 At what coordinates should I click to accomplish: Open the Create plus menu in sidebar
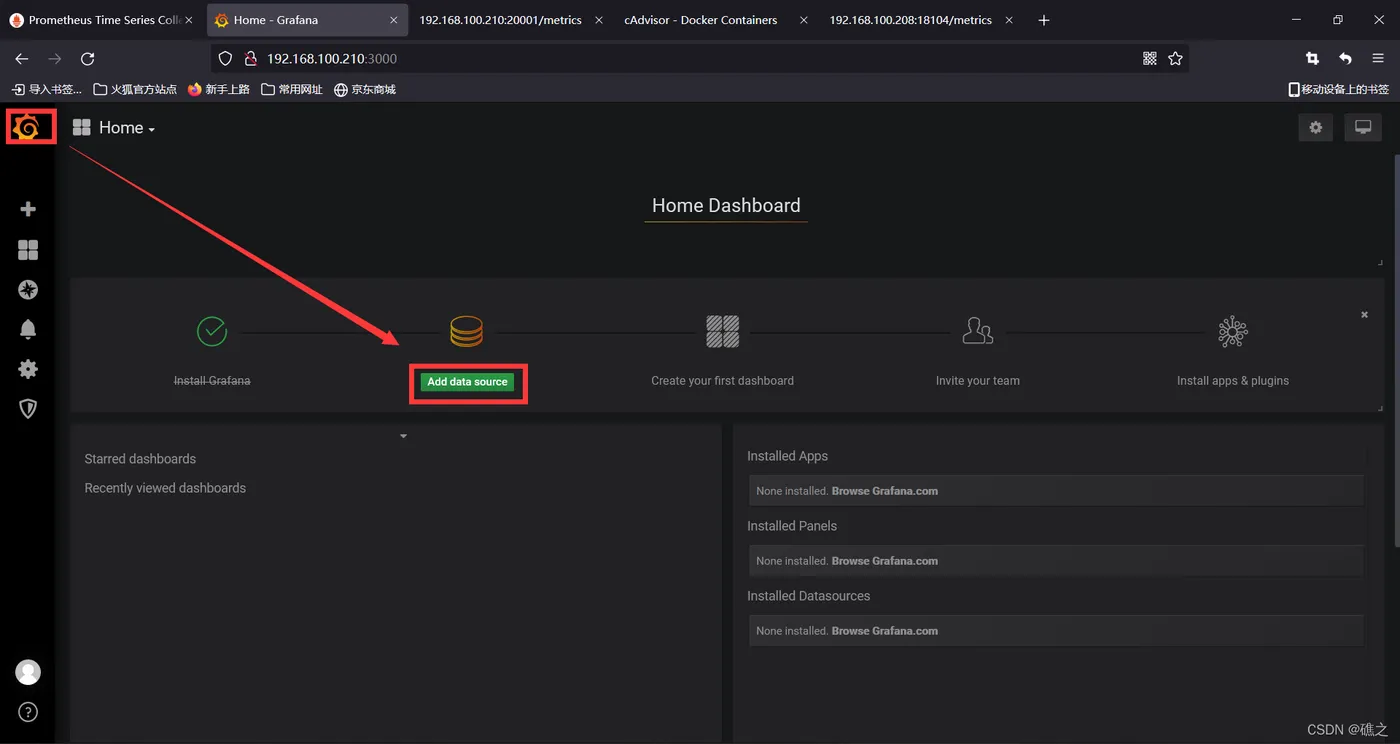(x=28, y=209)
